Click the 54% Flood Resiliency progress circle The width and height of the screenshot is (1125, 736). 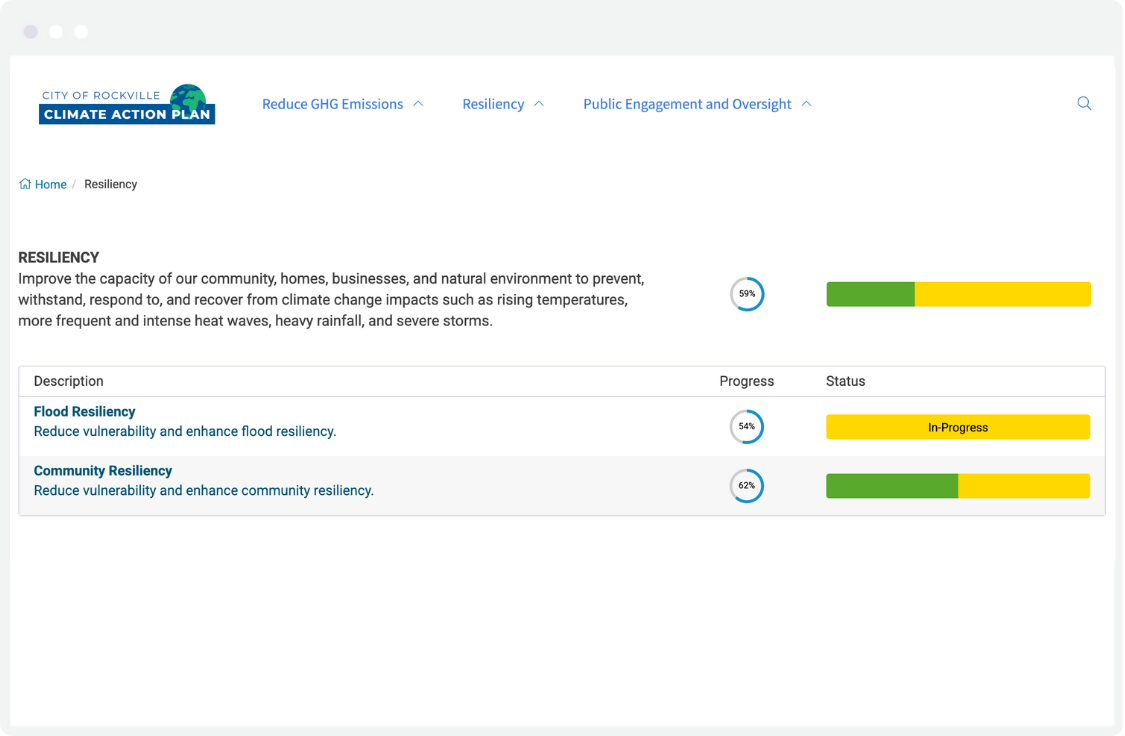tap(747, 426)
